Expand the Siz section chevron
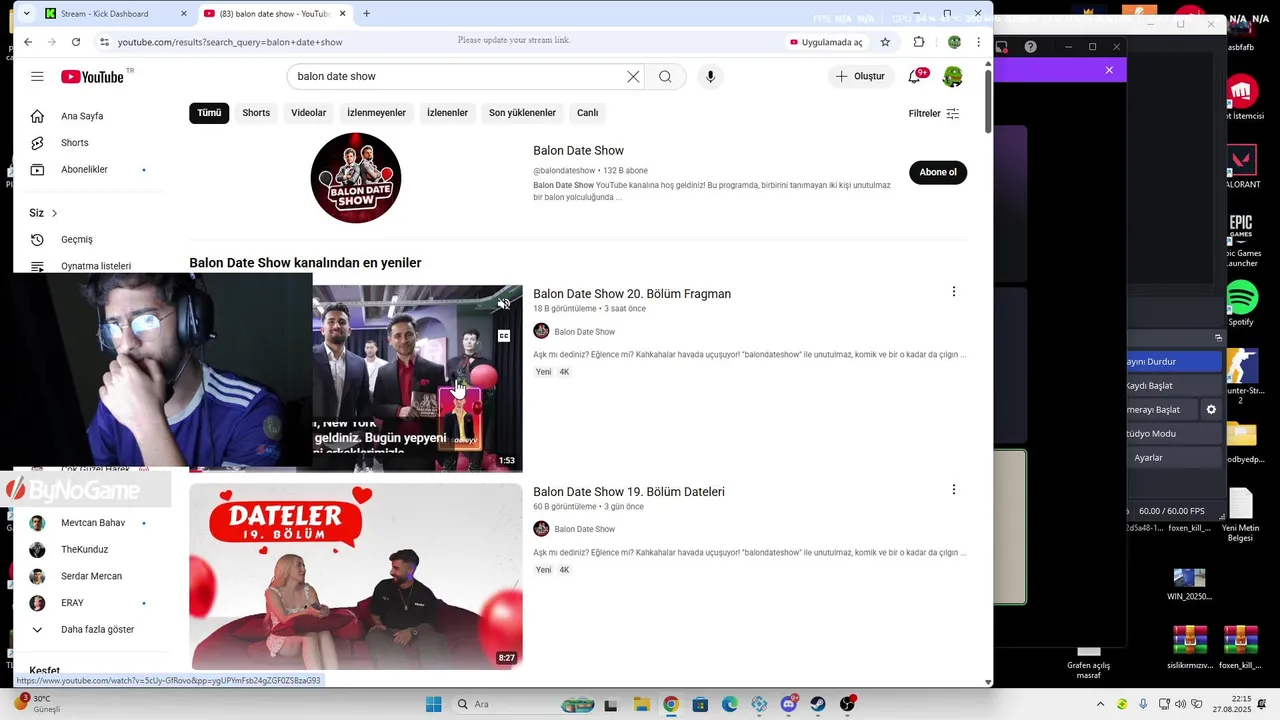The height and width of the screenshot is (720, 1280). point(54,213)
